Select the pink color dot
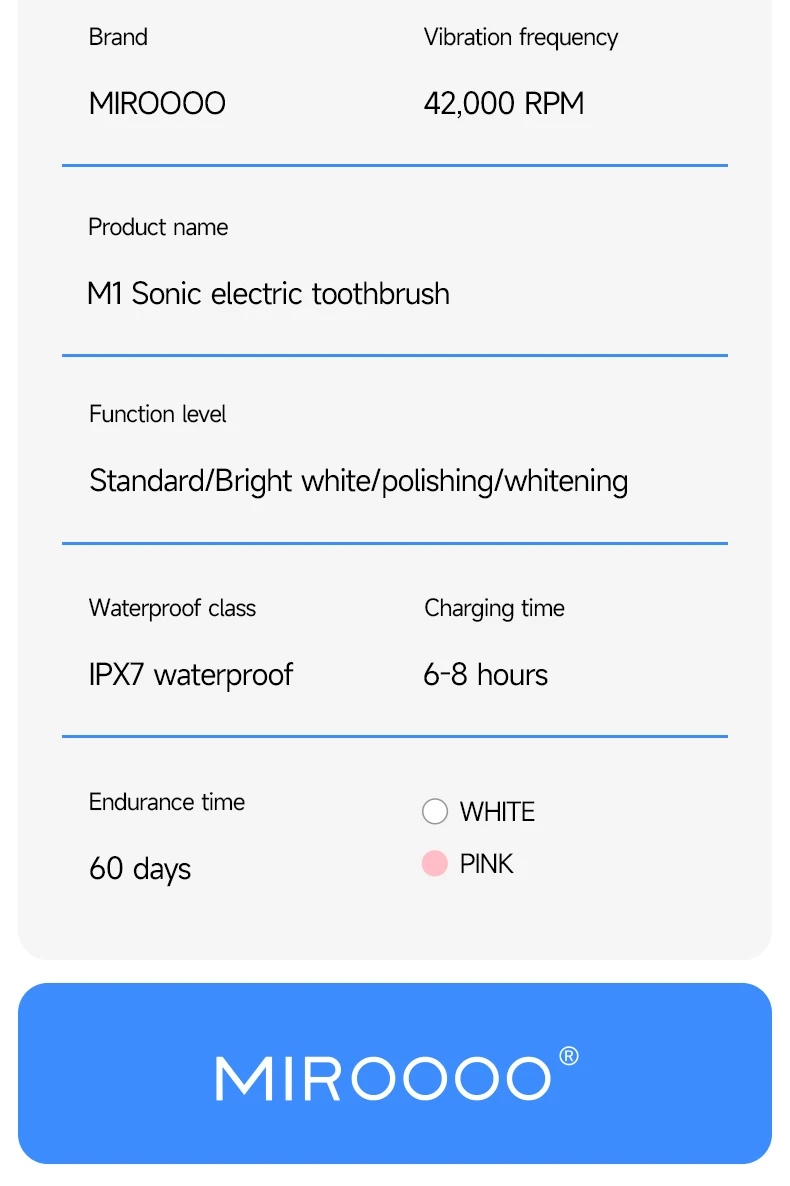Viewport: 790px width, 1186px height. [x=434, y=863]
